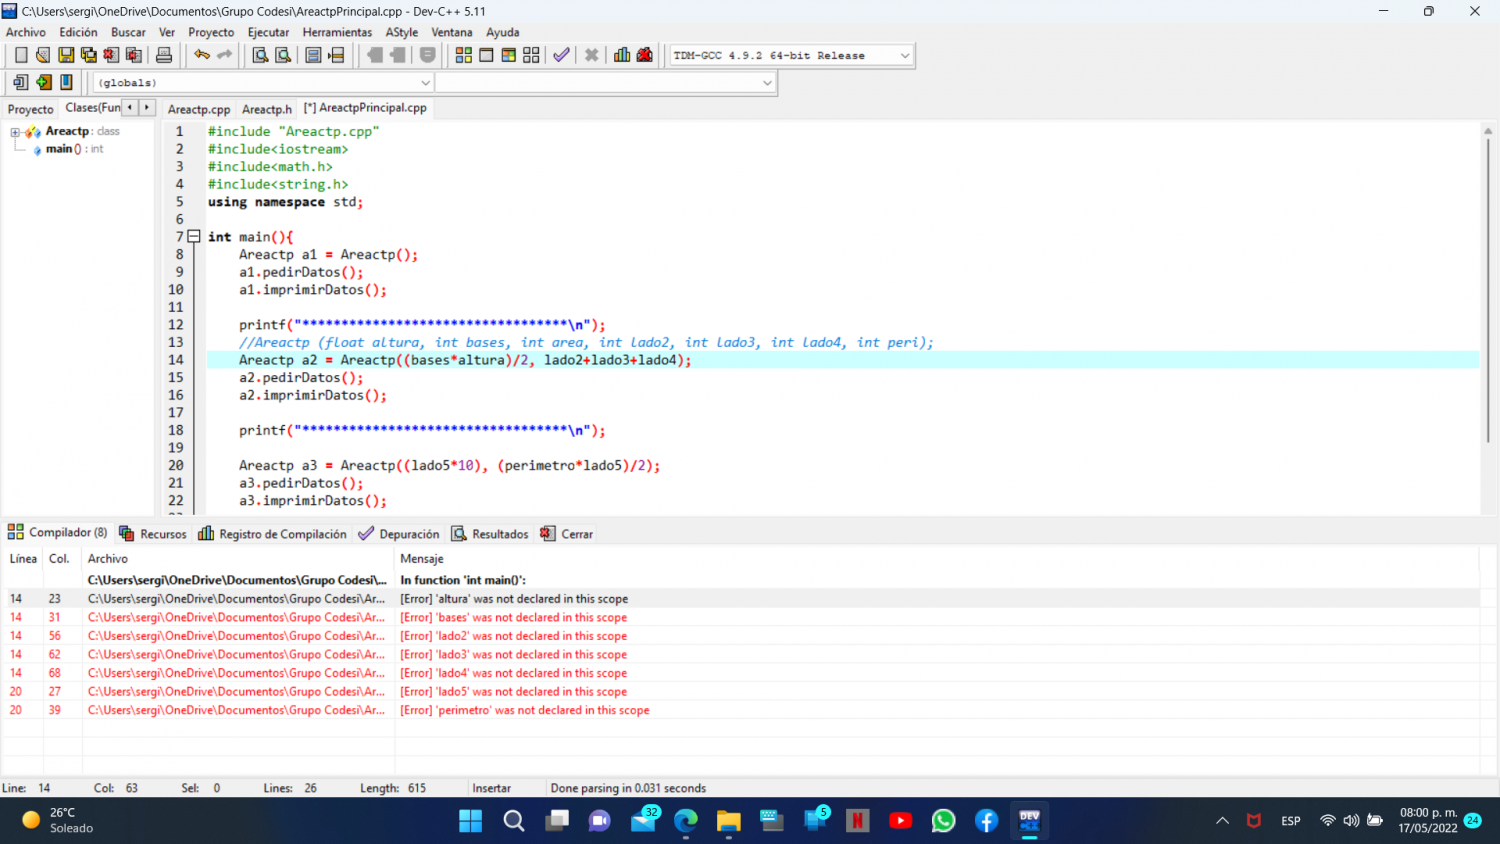This screenshot has height=844, width=1500.
Task: Click the Open file toolbar icon
Action: (x=43, y=55)
